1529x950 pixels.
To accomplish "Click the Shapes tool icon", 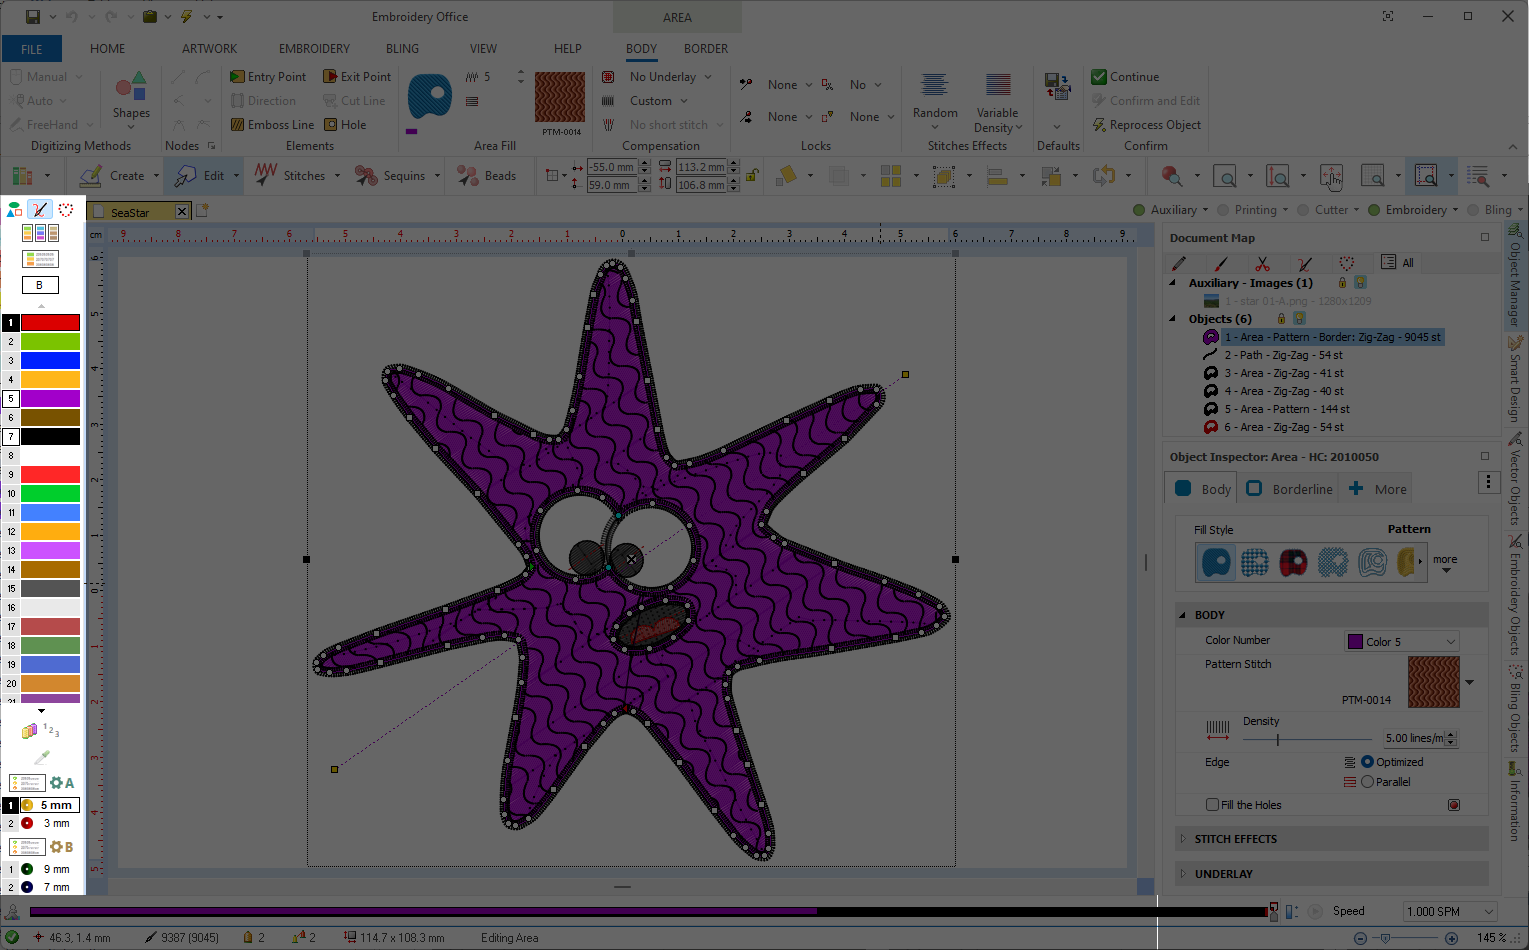I will click(131, 88).
